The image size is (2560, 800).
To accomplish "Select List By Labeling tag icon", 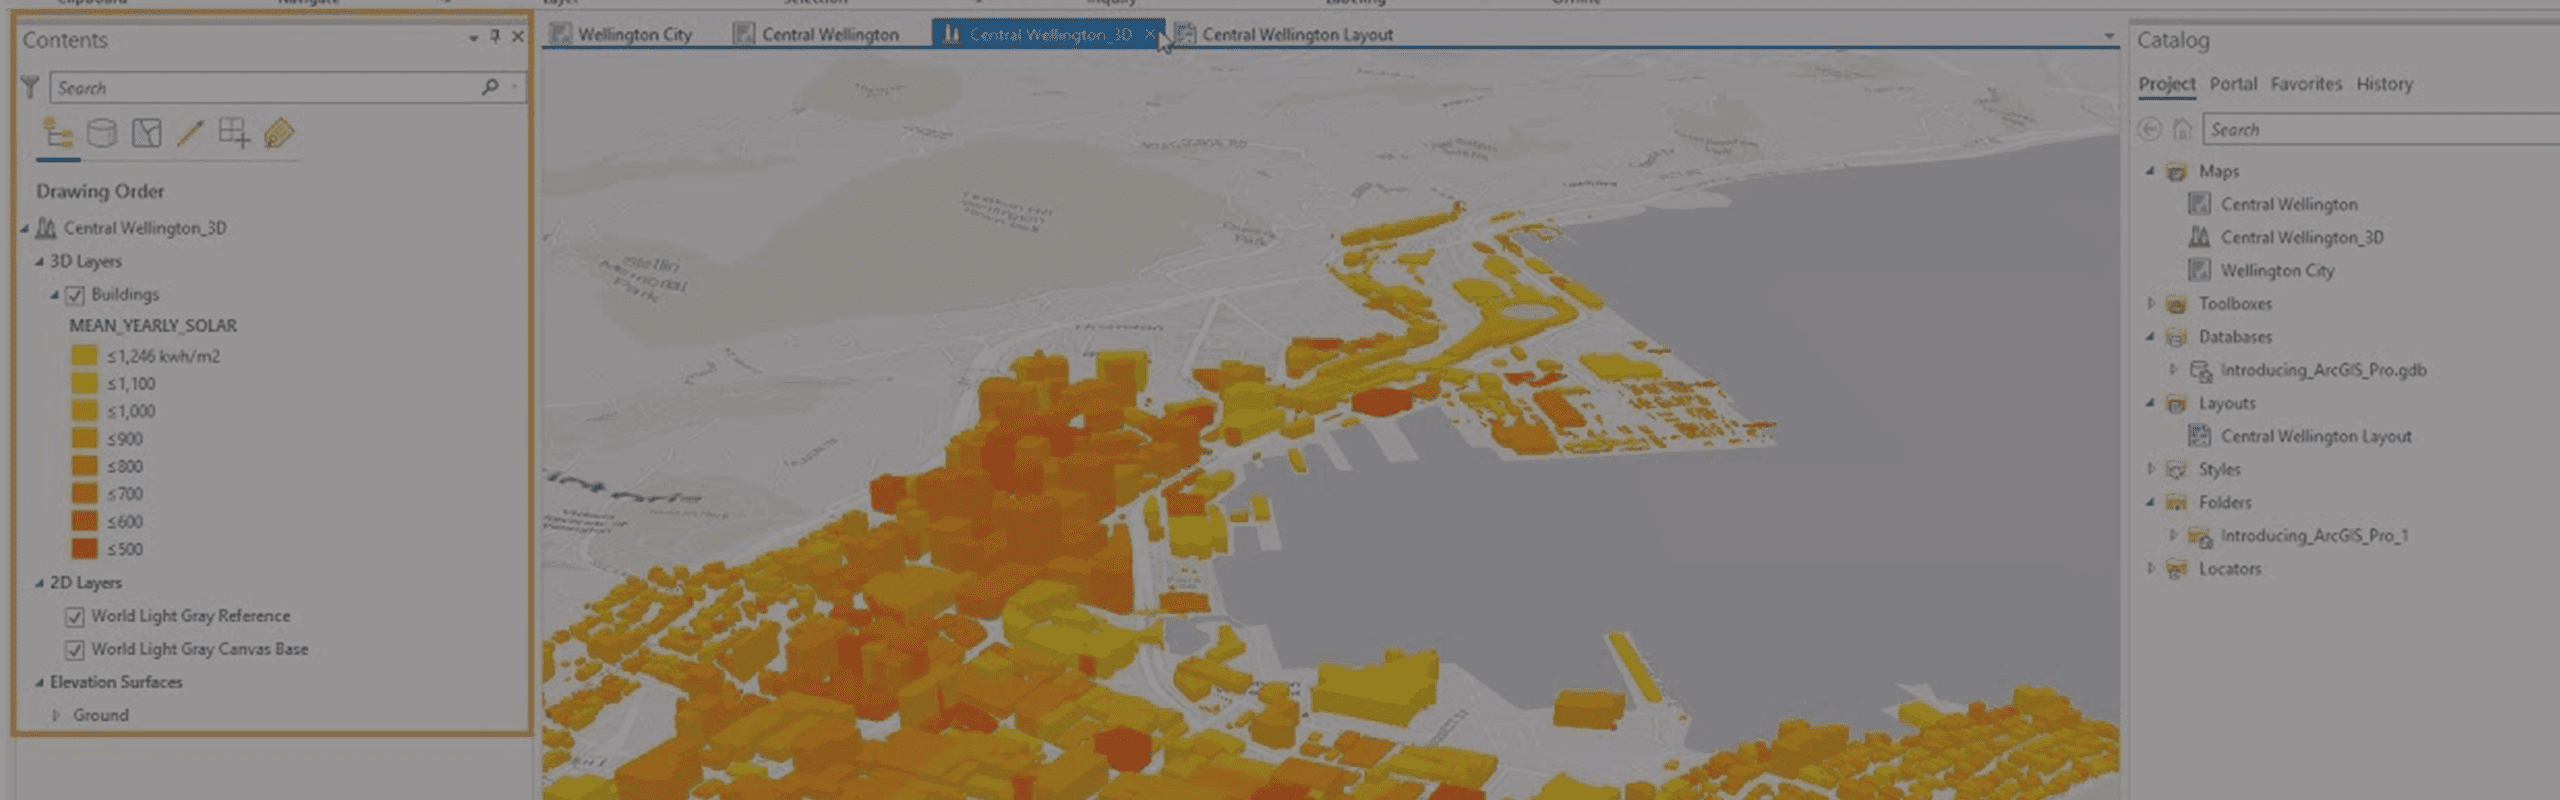I will (x=279, y=133).
